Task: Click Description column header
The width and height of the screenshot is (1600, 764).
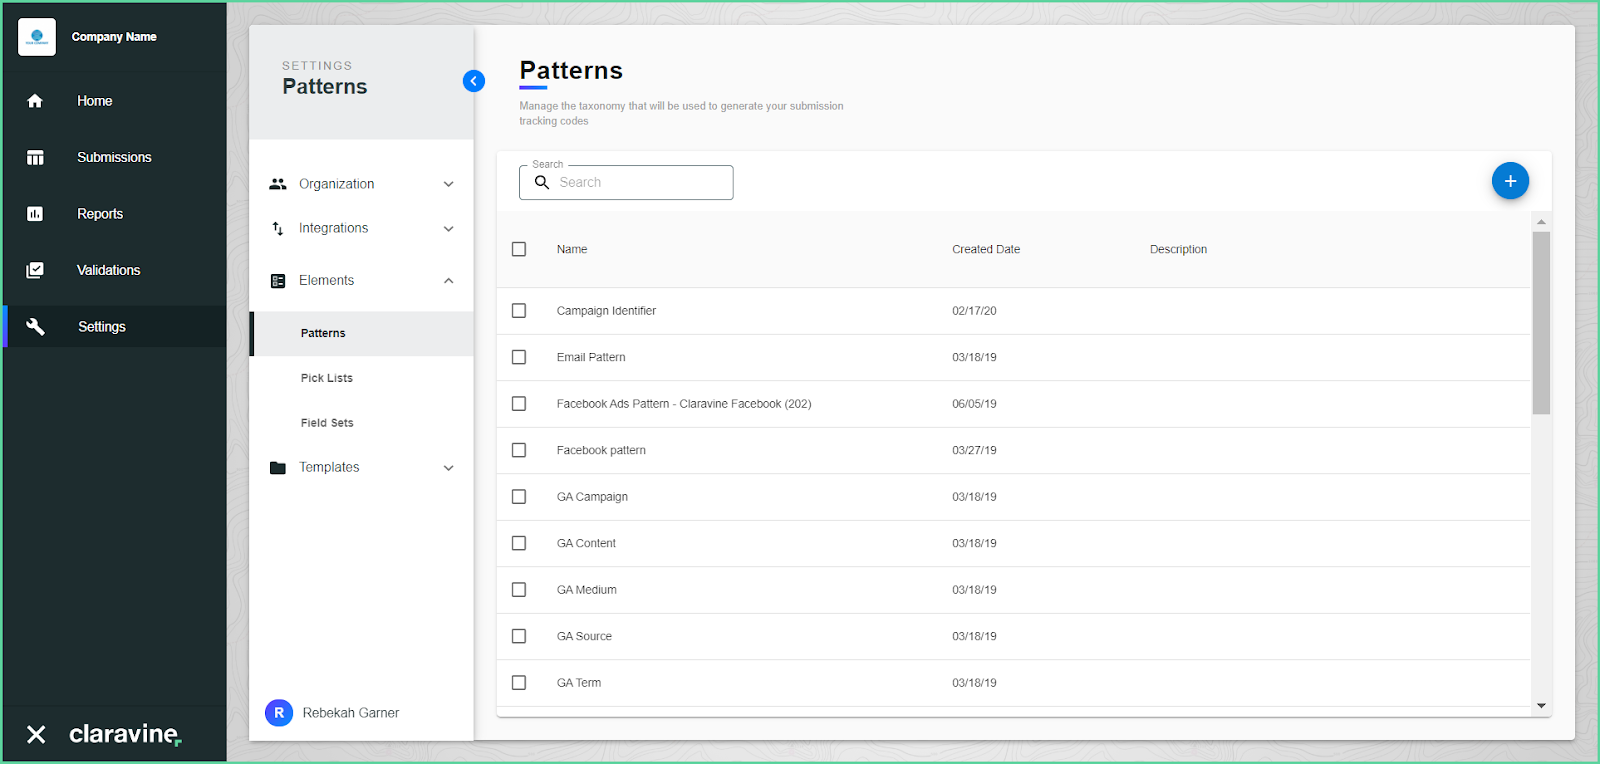Action: (x=1178, y=249)
